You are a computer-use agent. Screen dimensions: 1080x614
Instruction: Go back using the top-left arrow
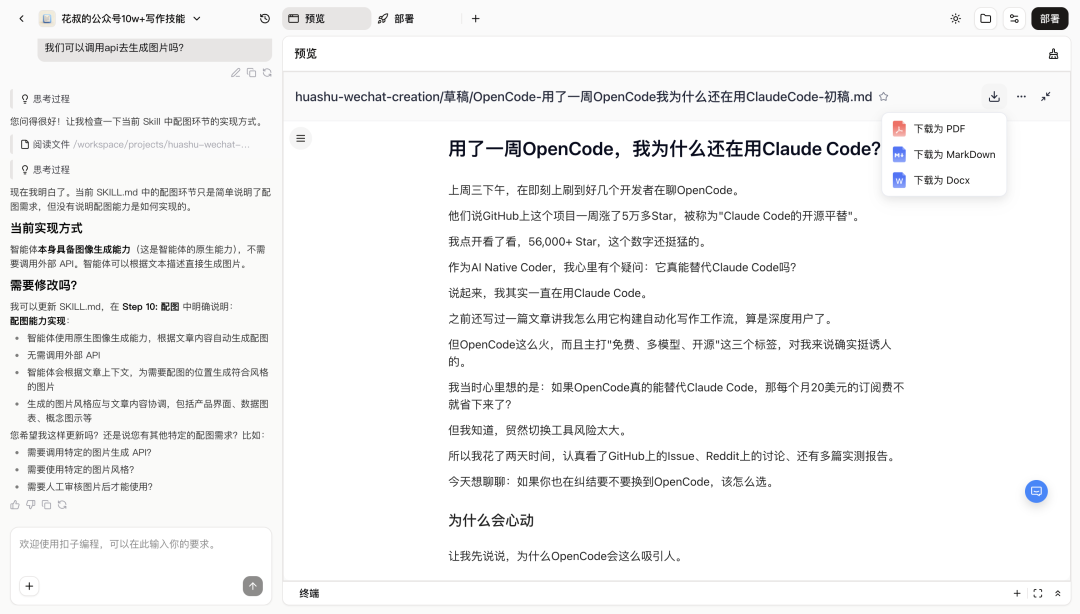coord(21,19)
